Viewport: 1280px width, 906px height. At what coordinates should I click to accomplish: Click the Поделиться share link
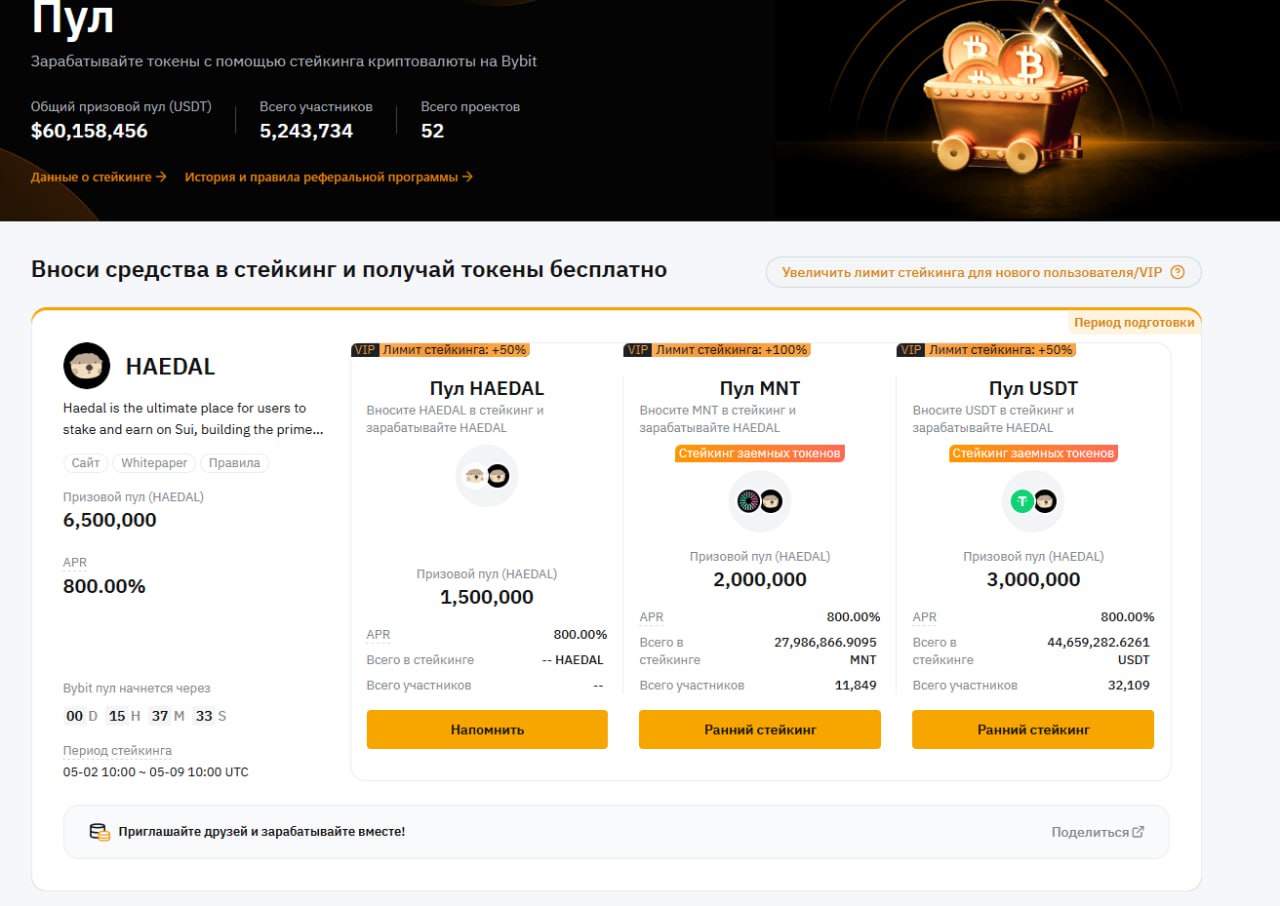tap(1097, 832)
